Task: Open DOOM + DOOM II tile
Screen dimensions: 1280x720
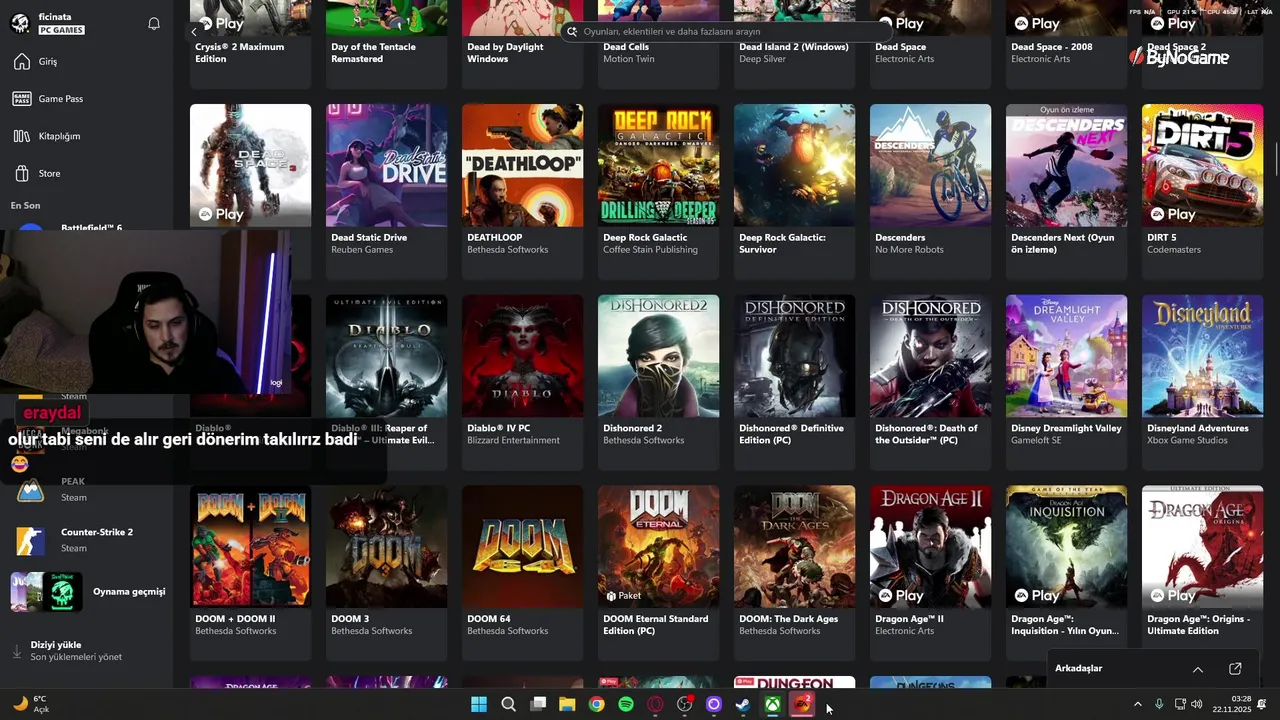Action: (x=250, y=572)
